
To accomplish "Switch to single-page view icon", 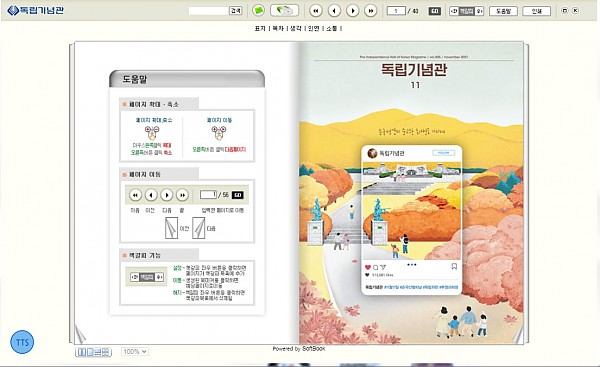I will point(90,352).
